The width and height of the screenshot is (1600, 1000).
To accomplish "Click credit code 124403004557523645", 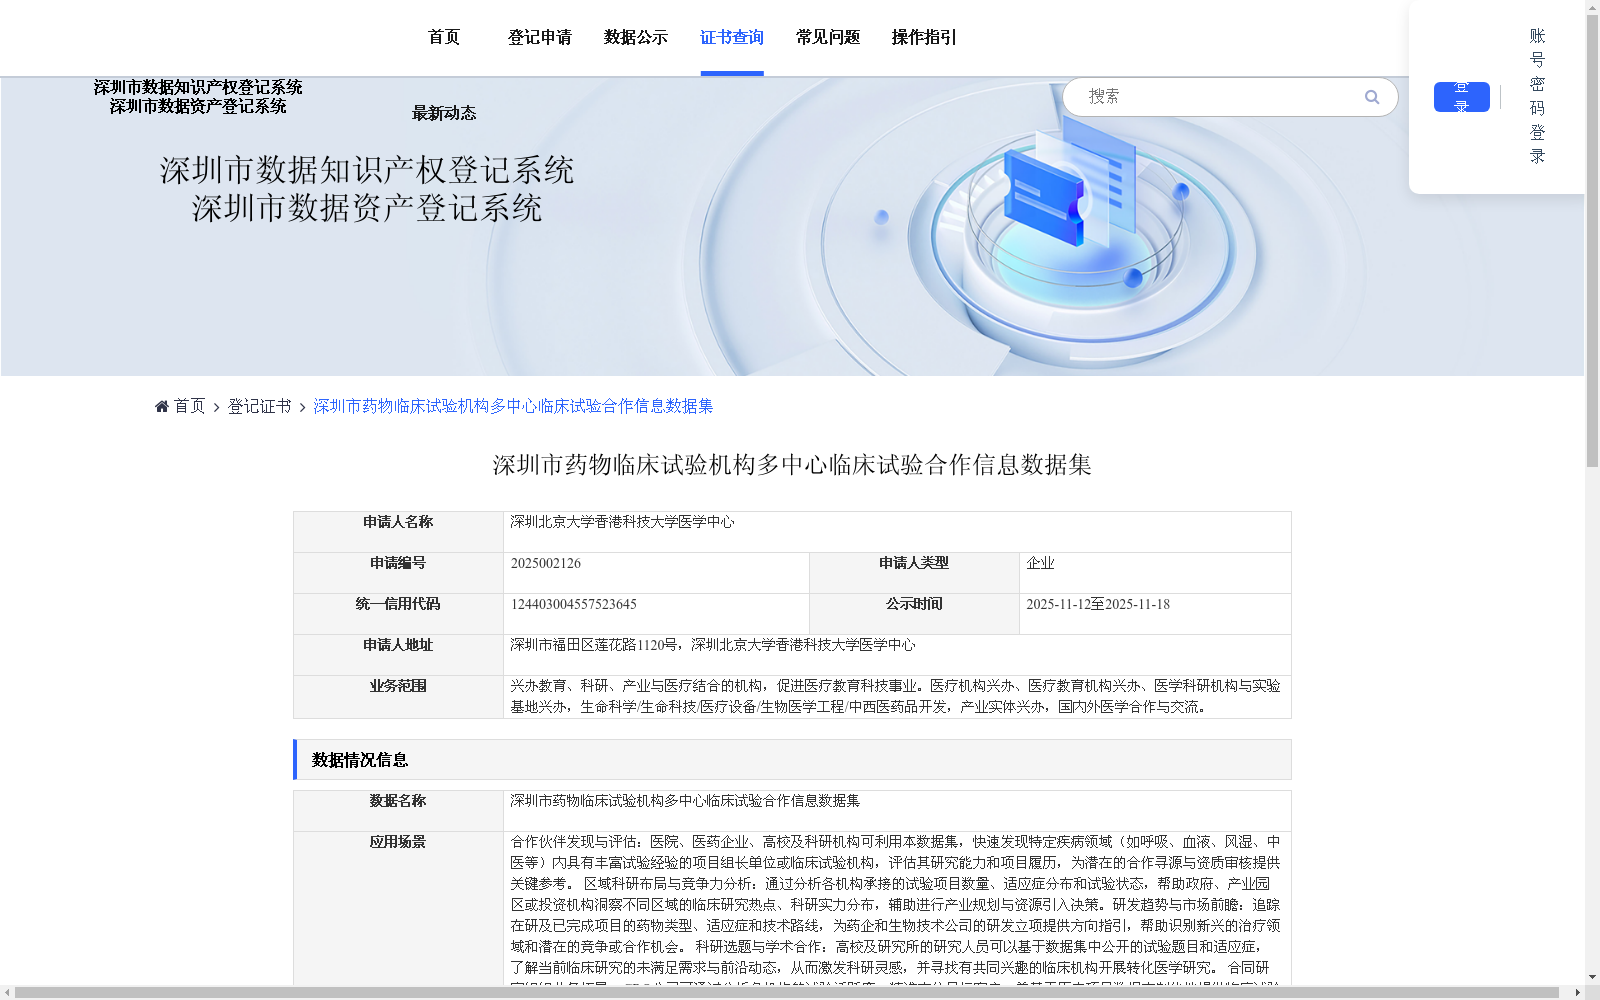I will [574, 604].
